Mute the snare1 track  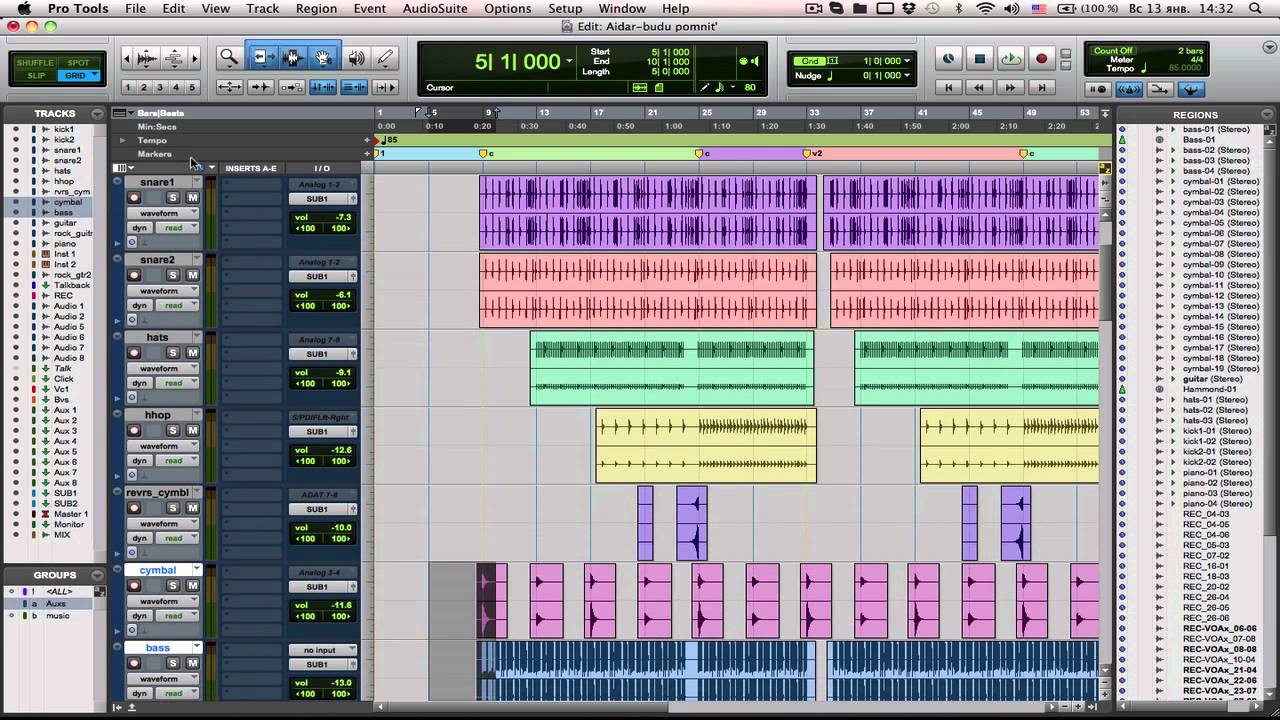coord(193,198)
